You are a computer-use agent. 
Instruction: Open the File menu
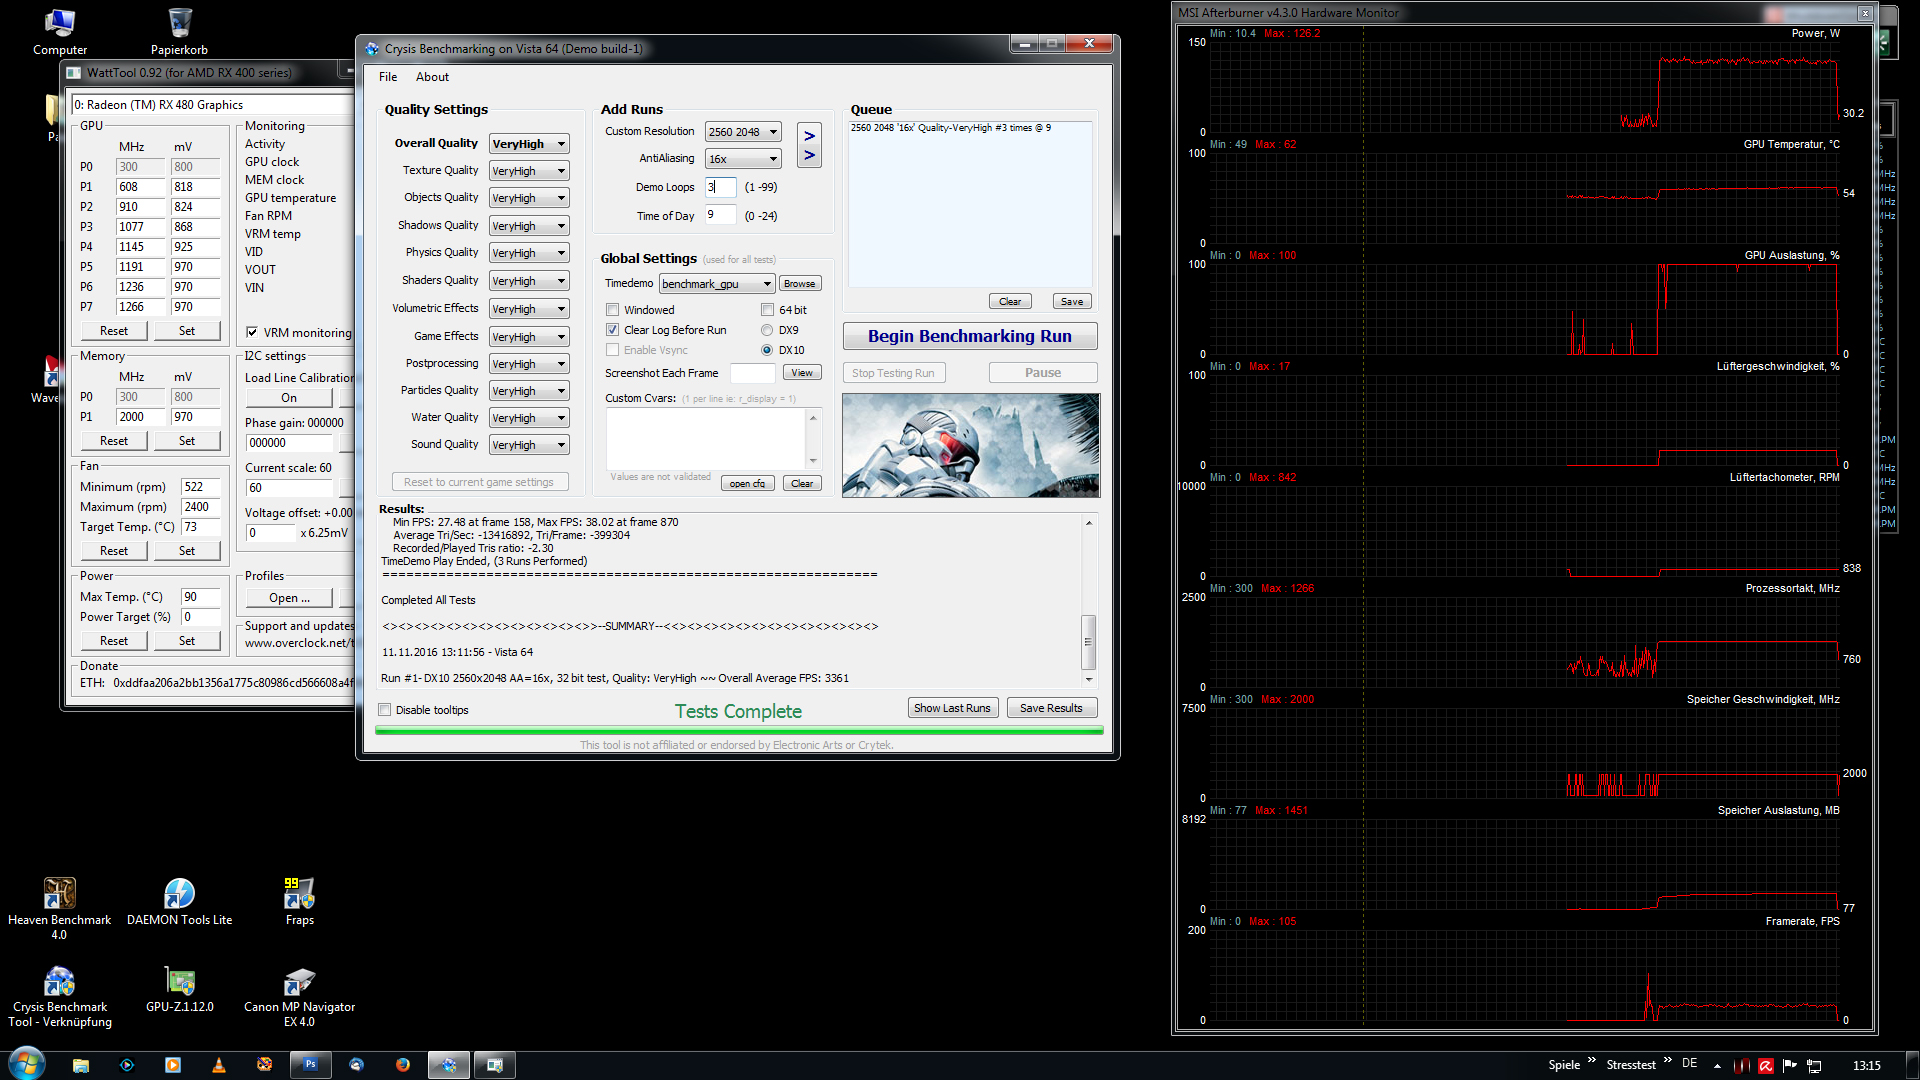click(388, 77)
